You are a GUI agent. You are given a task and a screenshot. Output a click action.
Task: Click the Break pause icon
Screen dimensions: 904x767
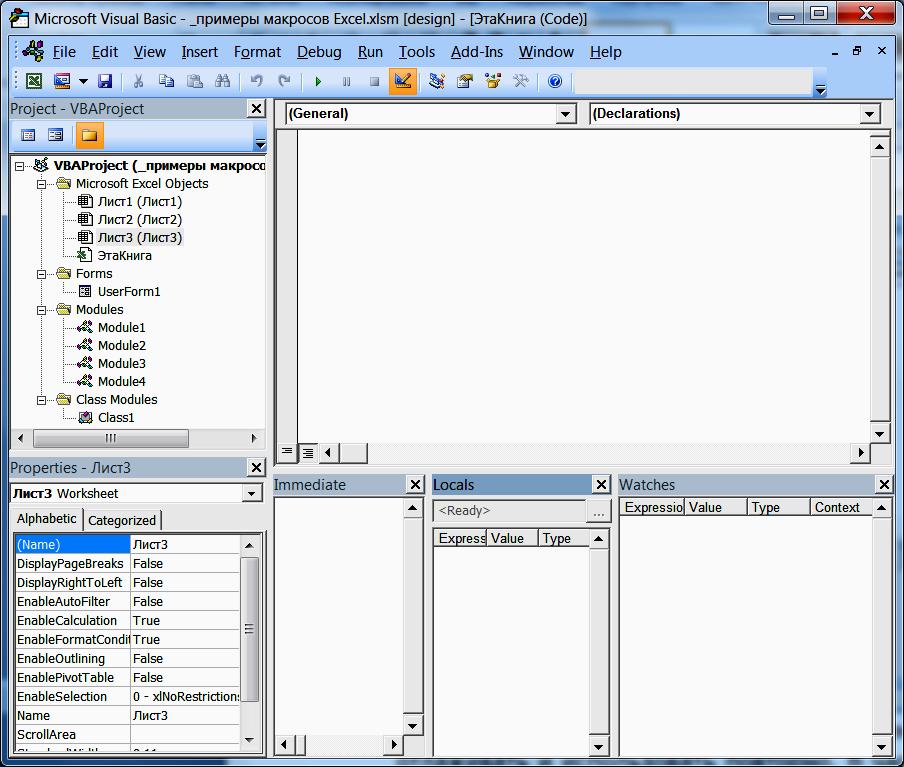coord(346,81)
